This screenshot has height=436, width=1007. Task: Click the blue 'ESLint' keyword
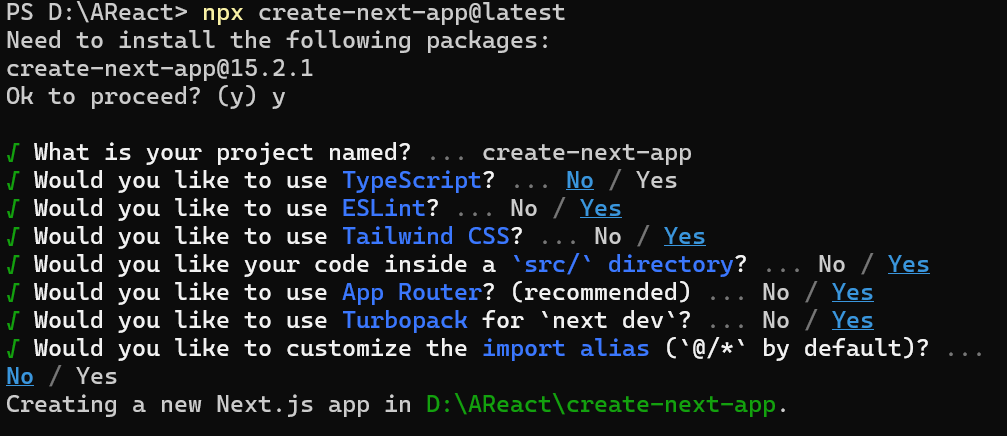pos(384,208)
